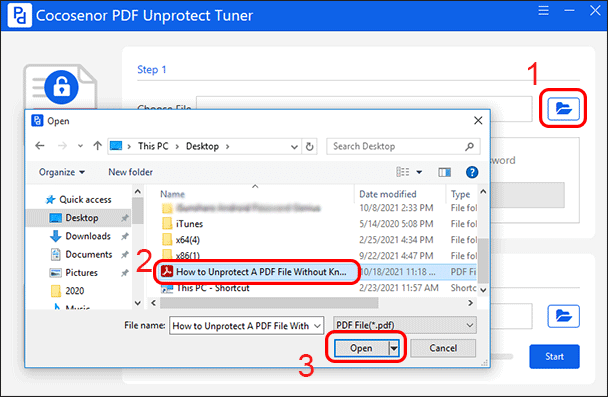Close the Open file dialog
The height and width of the screenshot is (397, 608).
(478, 121)
